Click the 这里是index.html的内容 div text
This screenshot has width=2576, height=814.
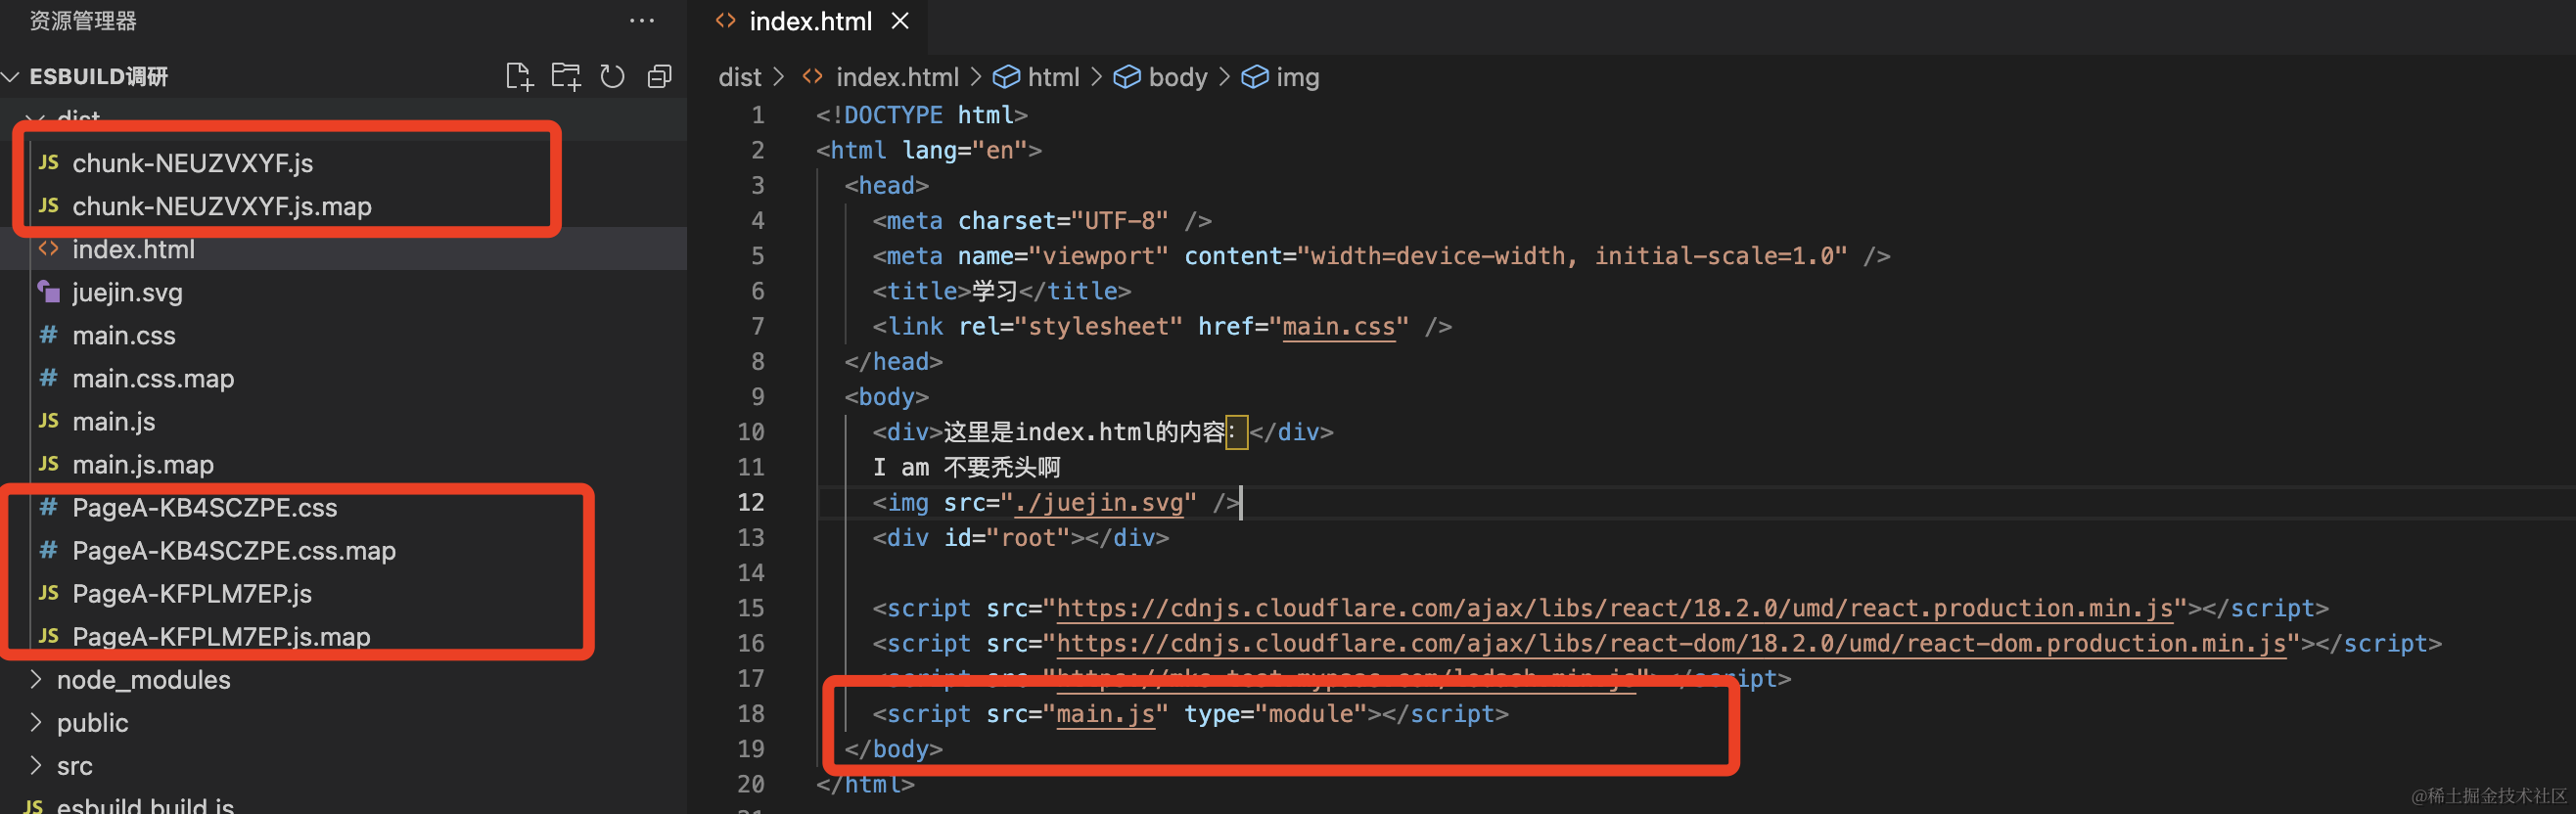tap(1084, 432)
